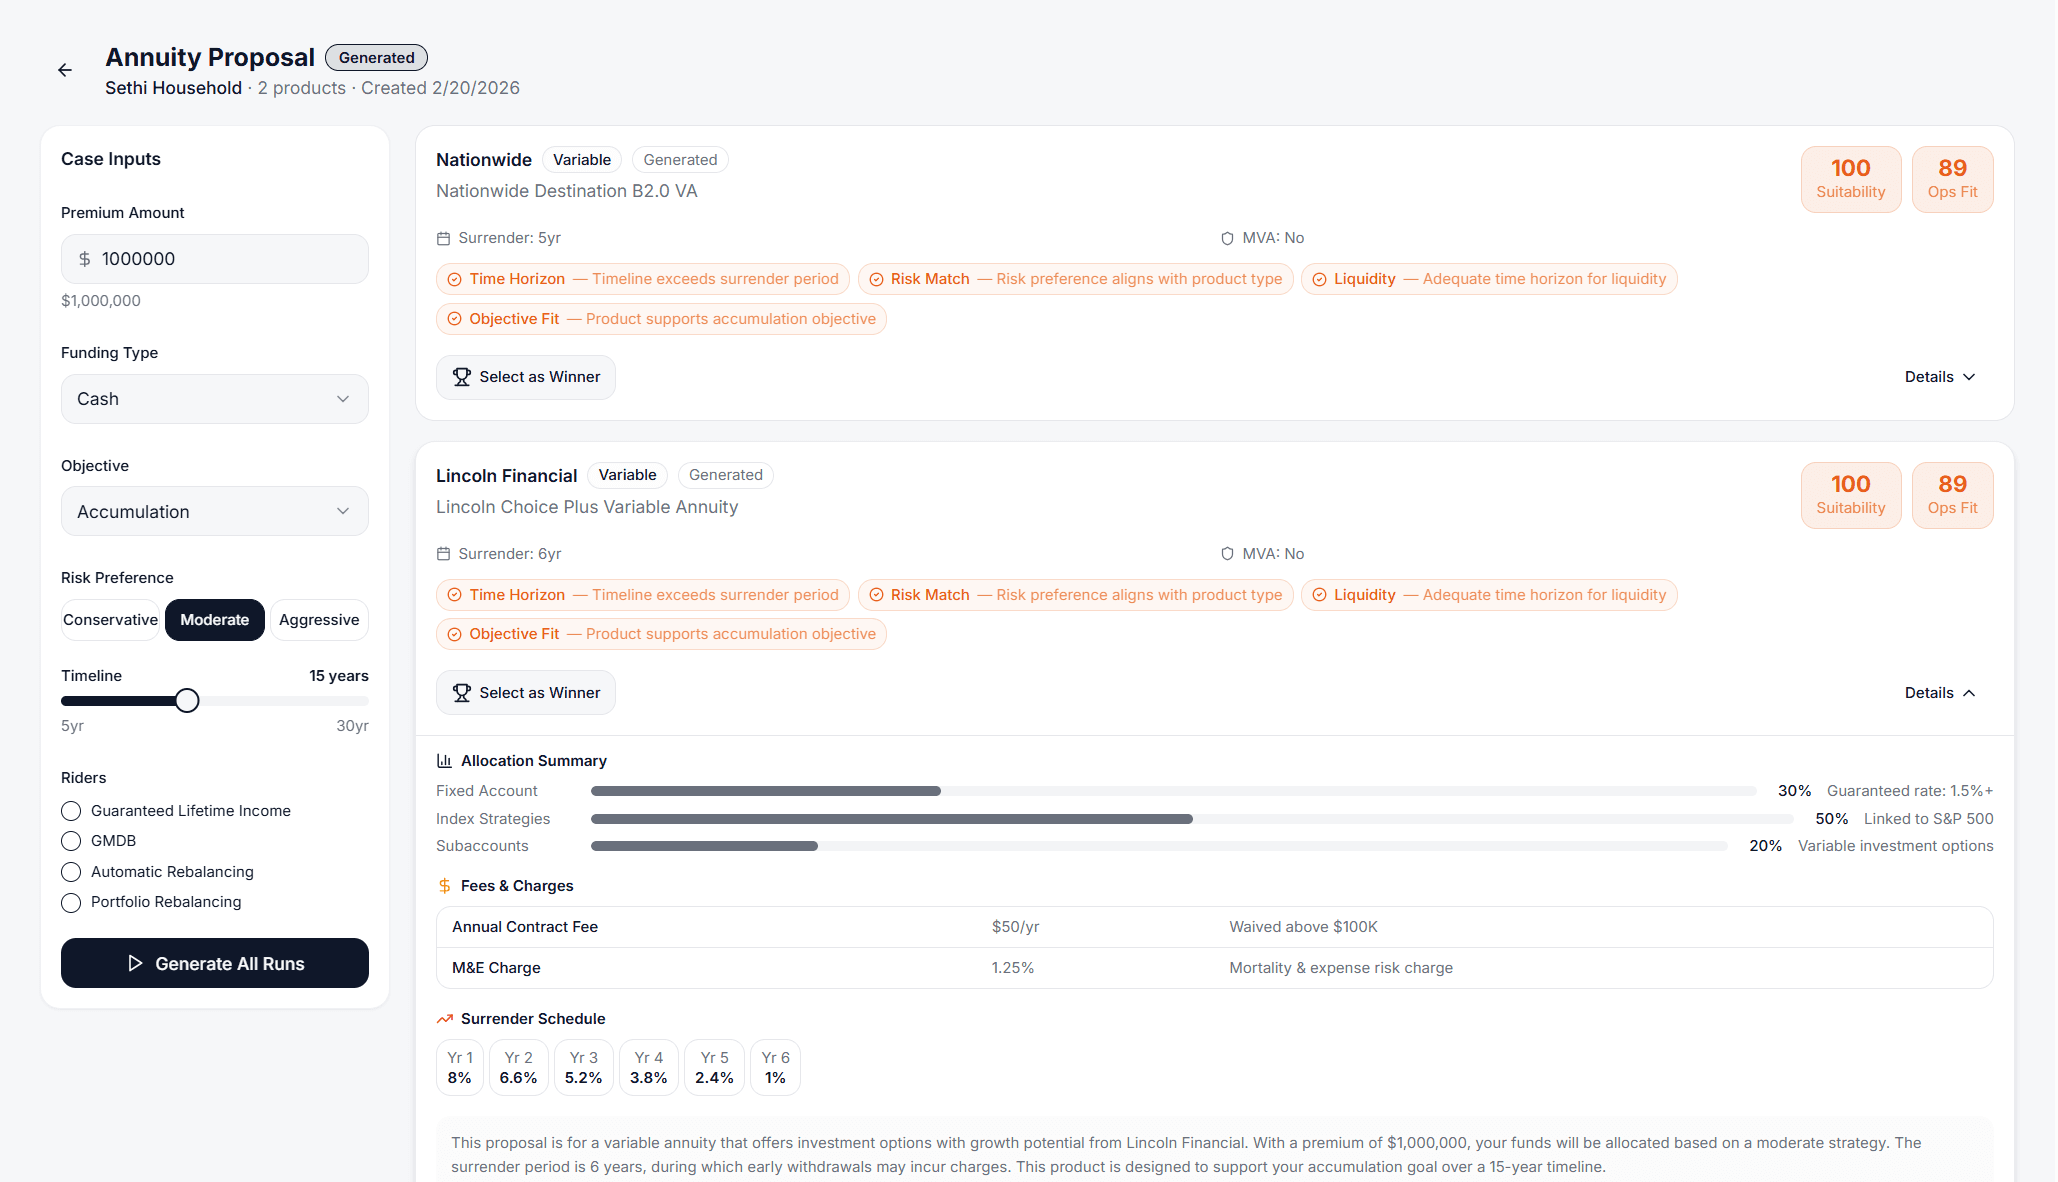
Task: Click the Lincoln Objective Fit check icon
Action: [x=455, y=634]
